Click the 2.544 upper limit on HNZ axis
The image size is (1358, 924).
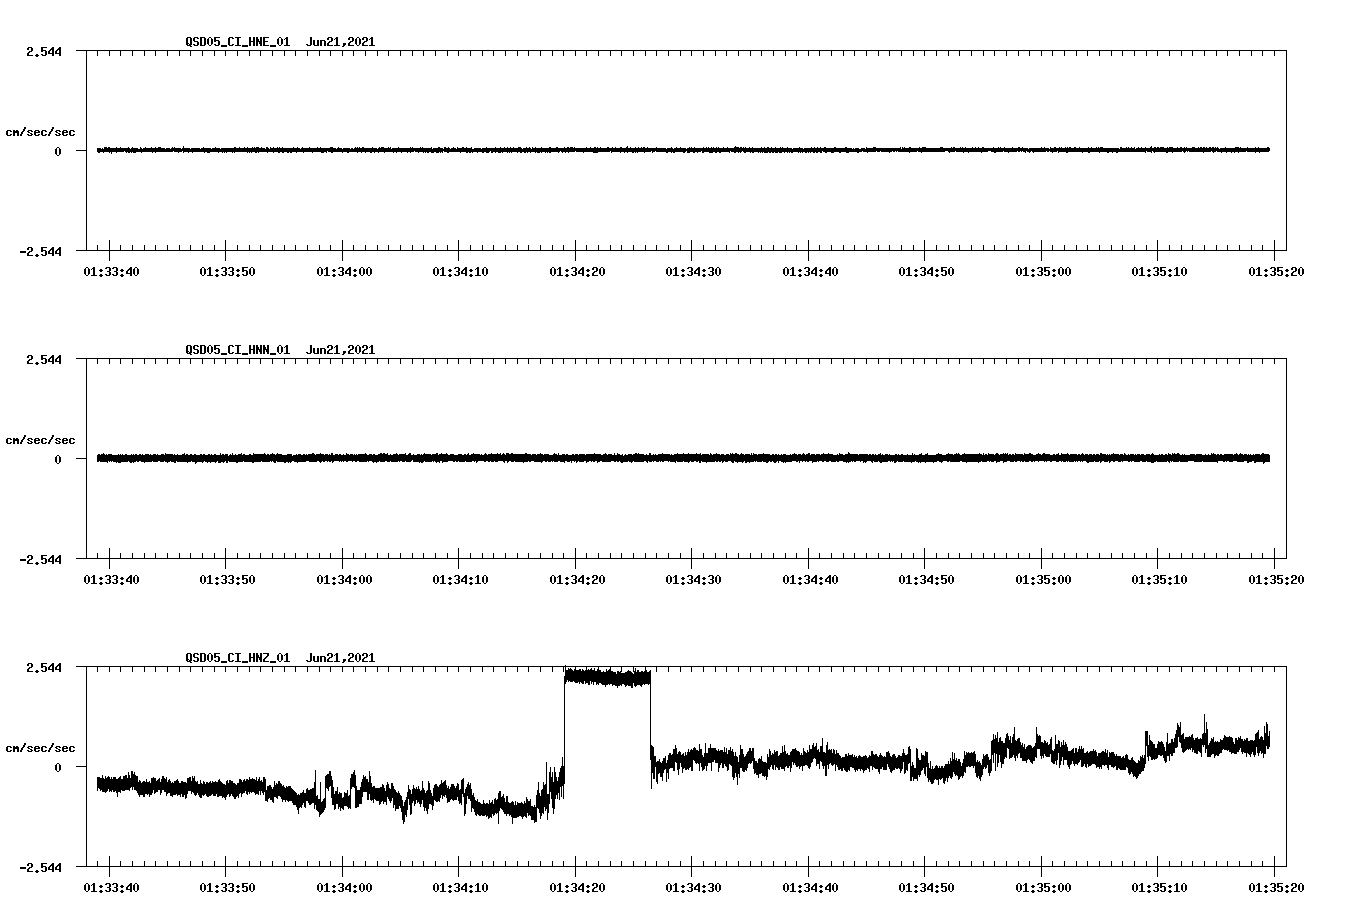(44, 668)
